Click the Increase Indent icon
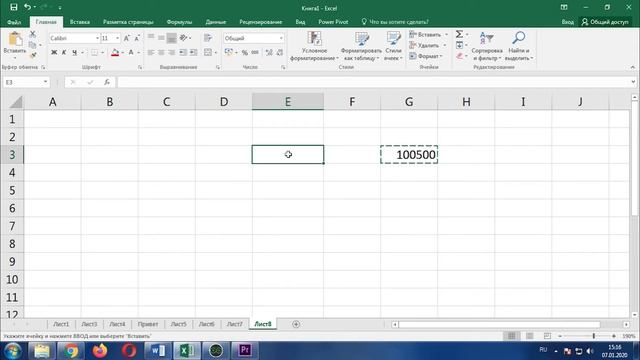This screenshot has height=360, width=640. (x=193, y=53)
